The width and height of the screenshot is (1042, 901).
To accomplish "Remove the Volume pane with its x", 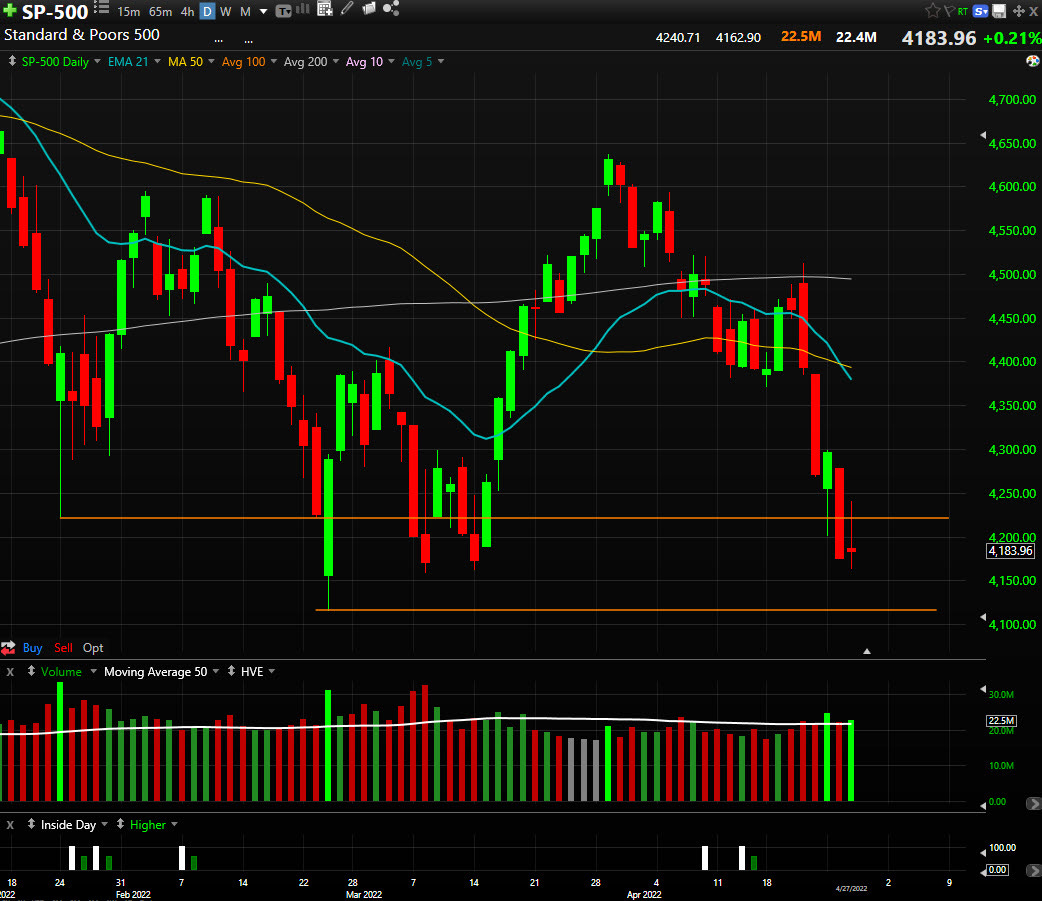I will [x=10, y=672].
